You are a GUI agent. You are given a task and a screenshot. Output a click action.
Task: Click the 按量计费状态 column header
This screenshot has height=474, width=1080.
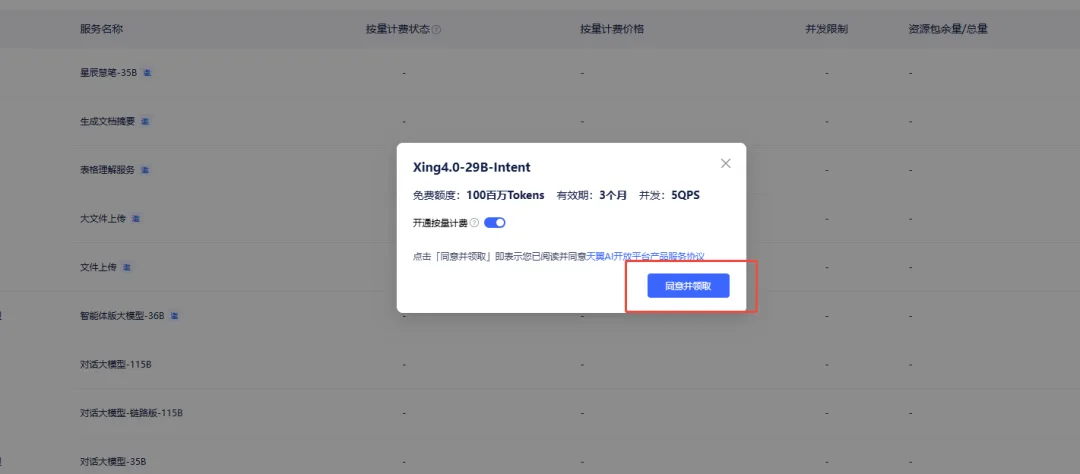(398, 30)
